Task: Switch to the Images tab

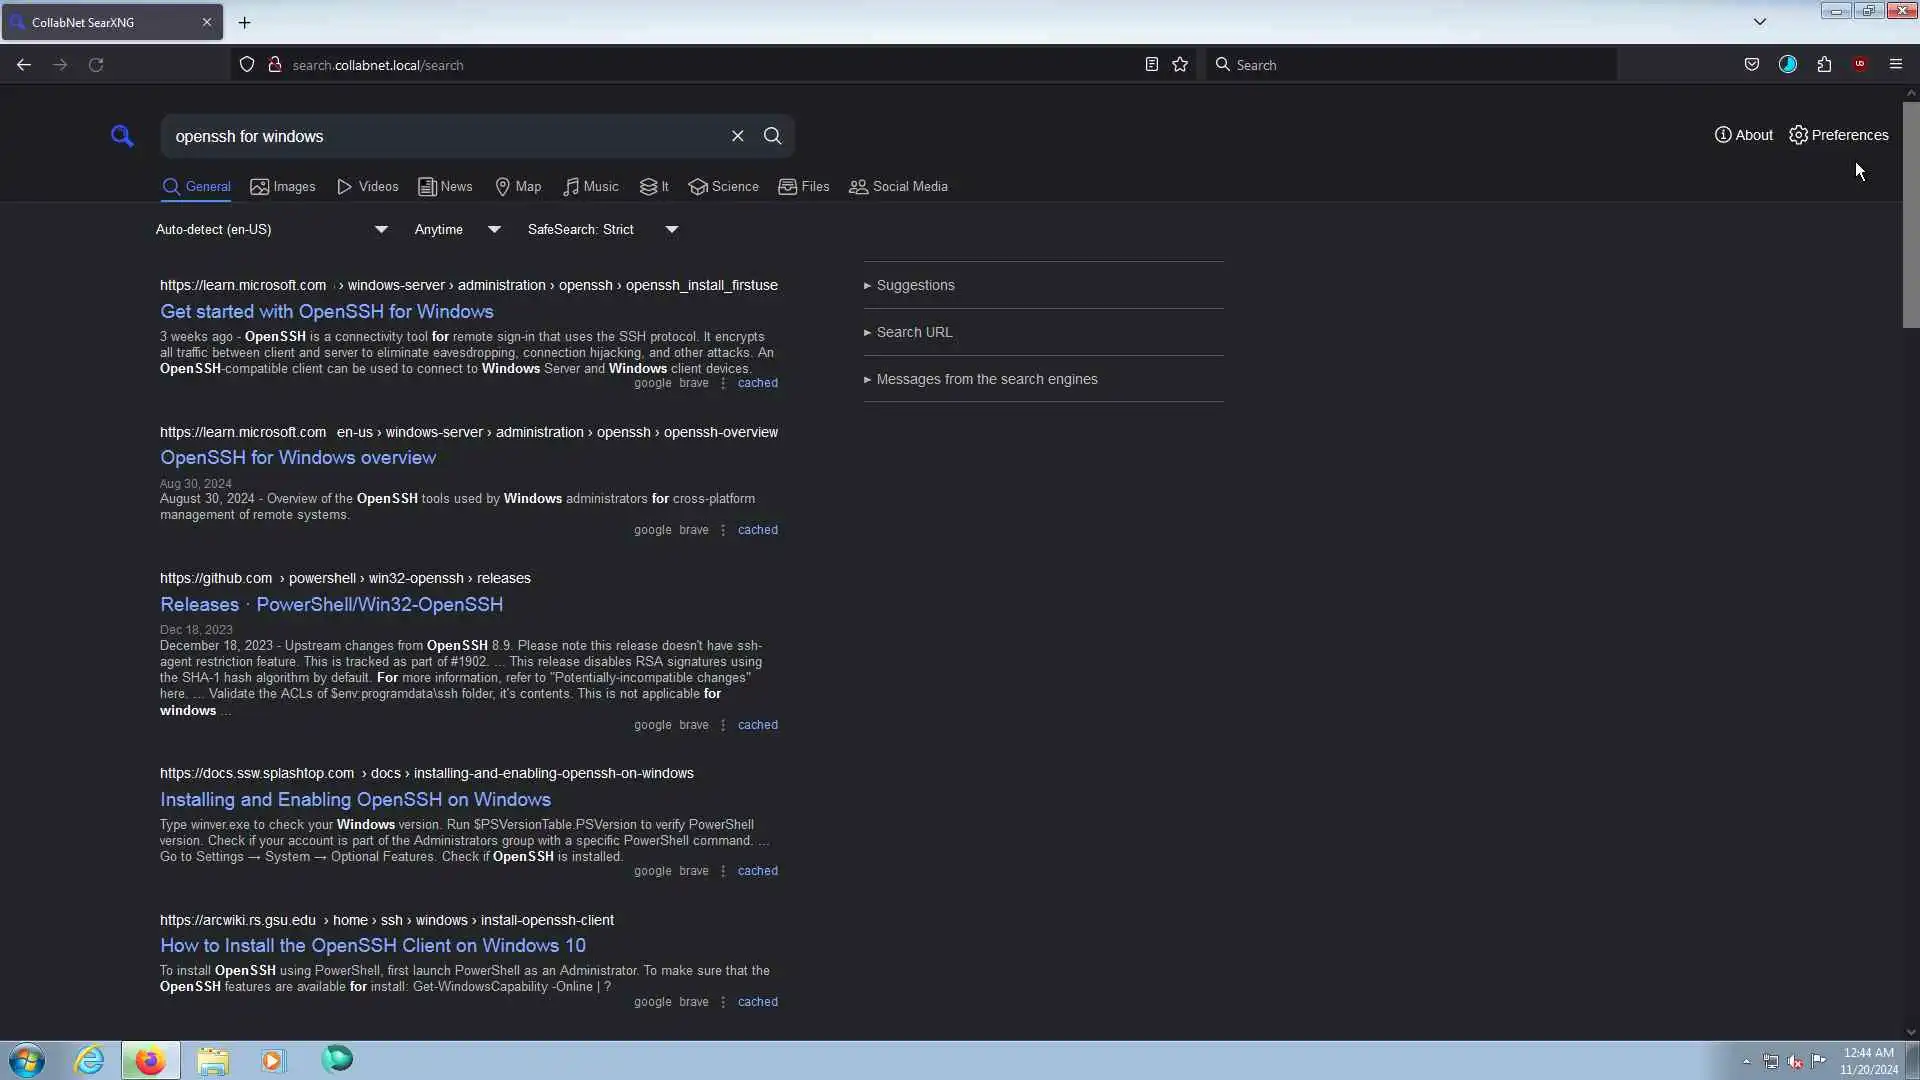Action: (283, 187)
